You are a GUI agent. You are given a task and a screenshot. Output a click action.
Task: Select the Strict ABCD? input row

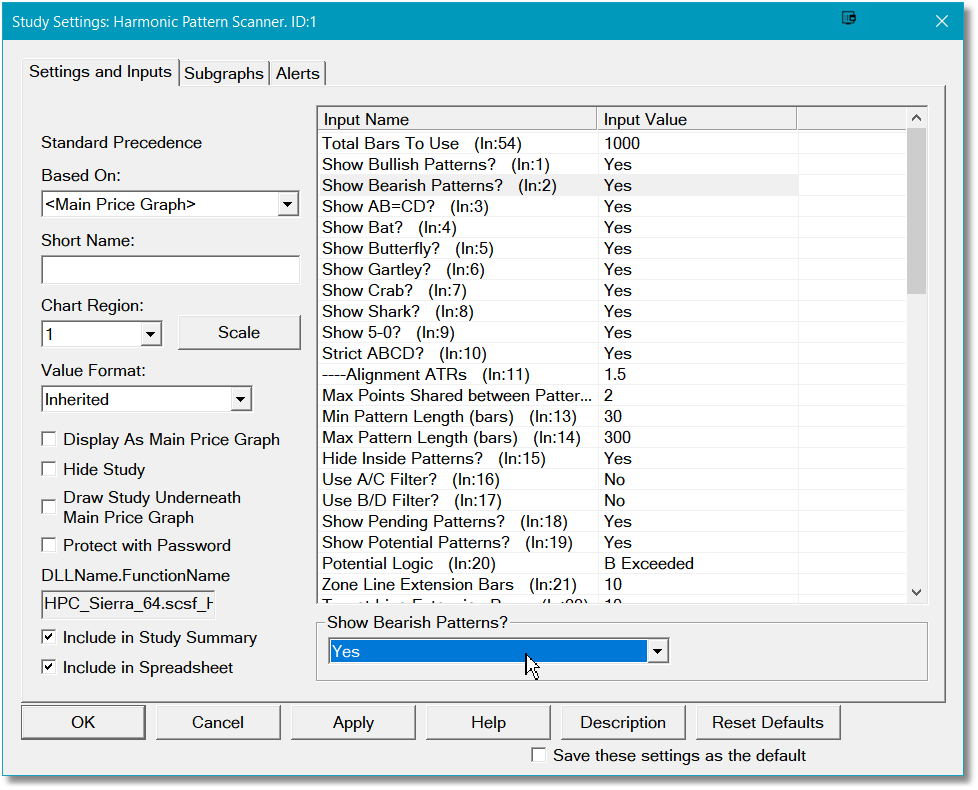(x=558, y=354)
